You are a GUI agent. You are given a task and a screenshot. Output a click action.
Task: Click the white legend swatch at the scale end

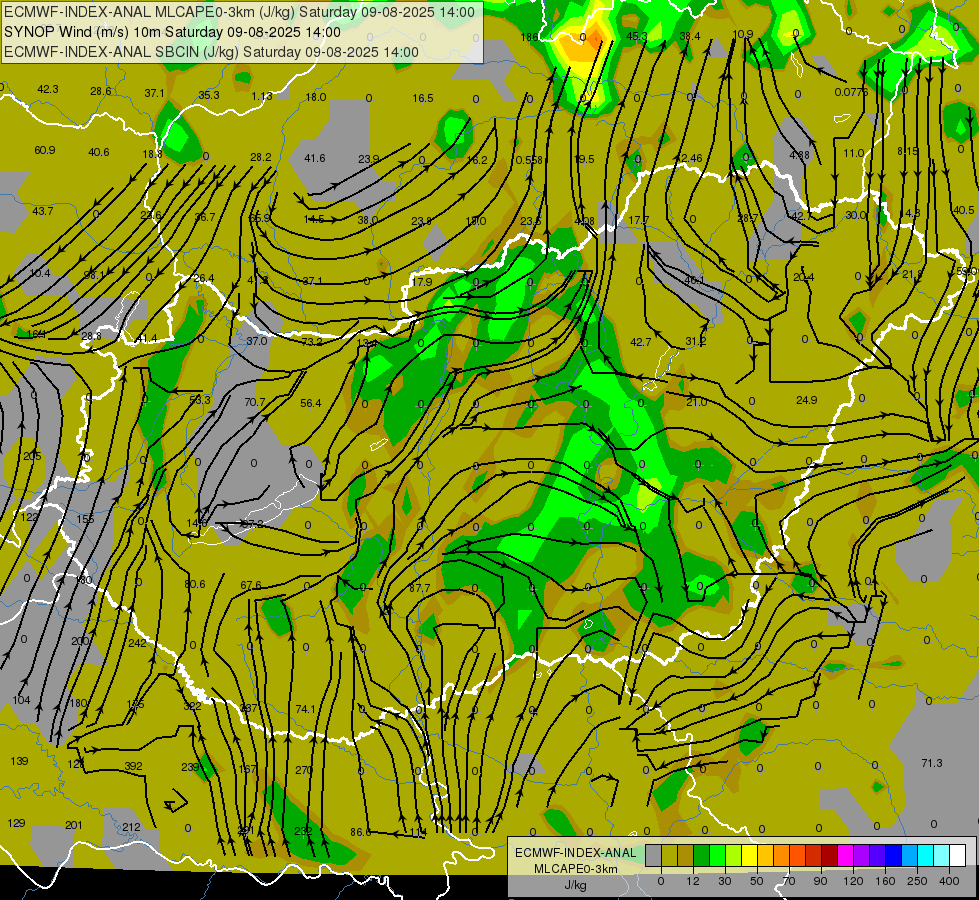coord(957,855)
